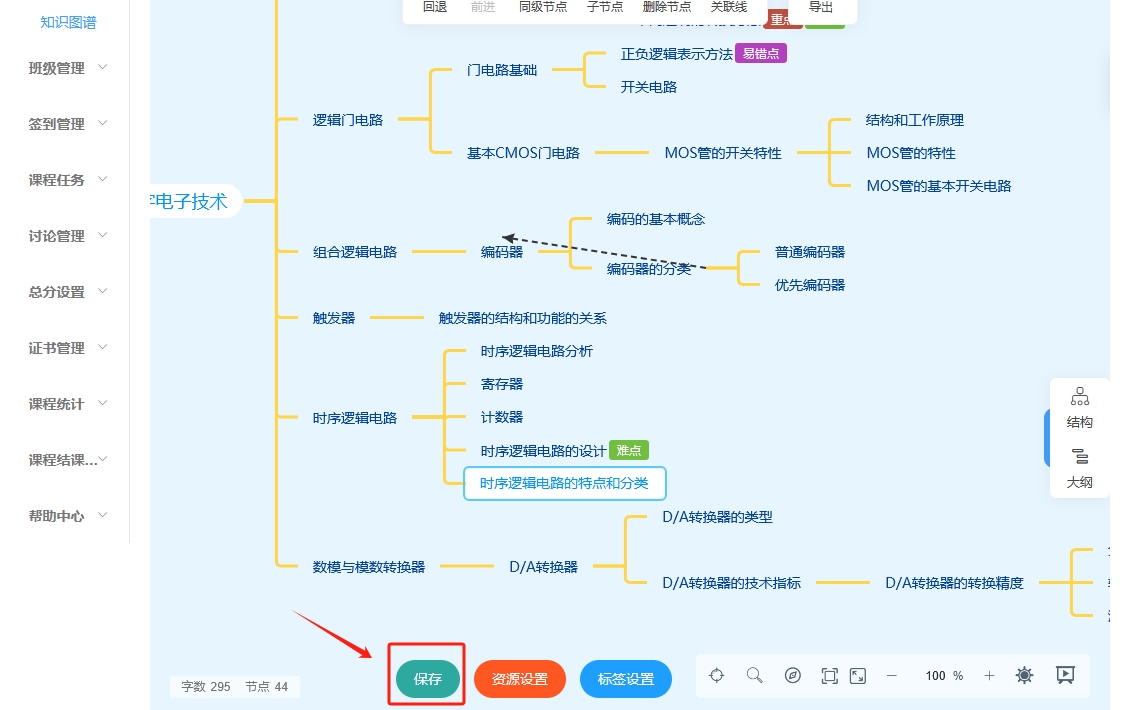
Task: Expand the 班级管理 sidebar menu
Action: [68, 68]
